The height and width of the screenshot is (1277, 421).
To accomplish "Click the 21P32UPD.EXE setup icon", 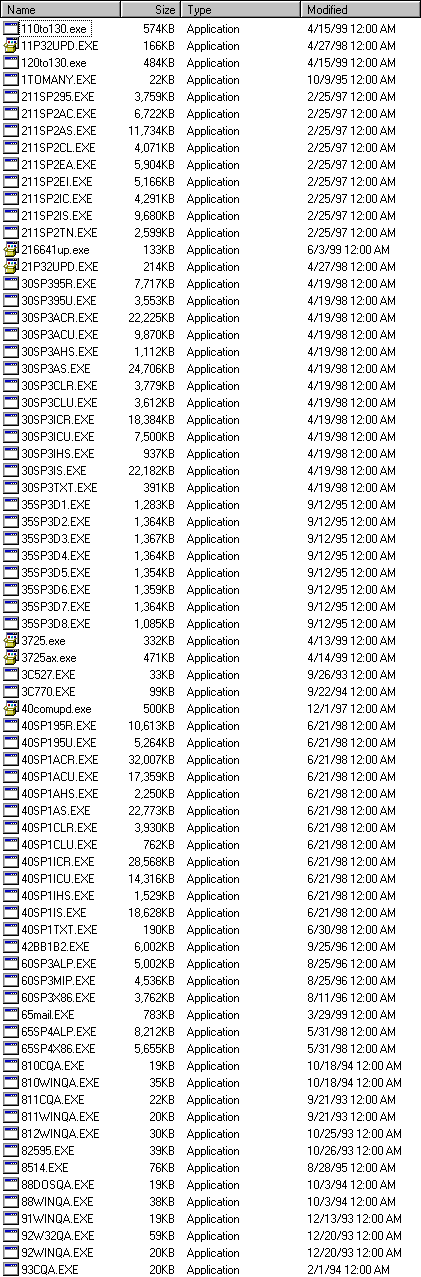I will [11, 266].
